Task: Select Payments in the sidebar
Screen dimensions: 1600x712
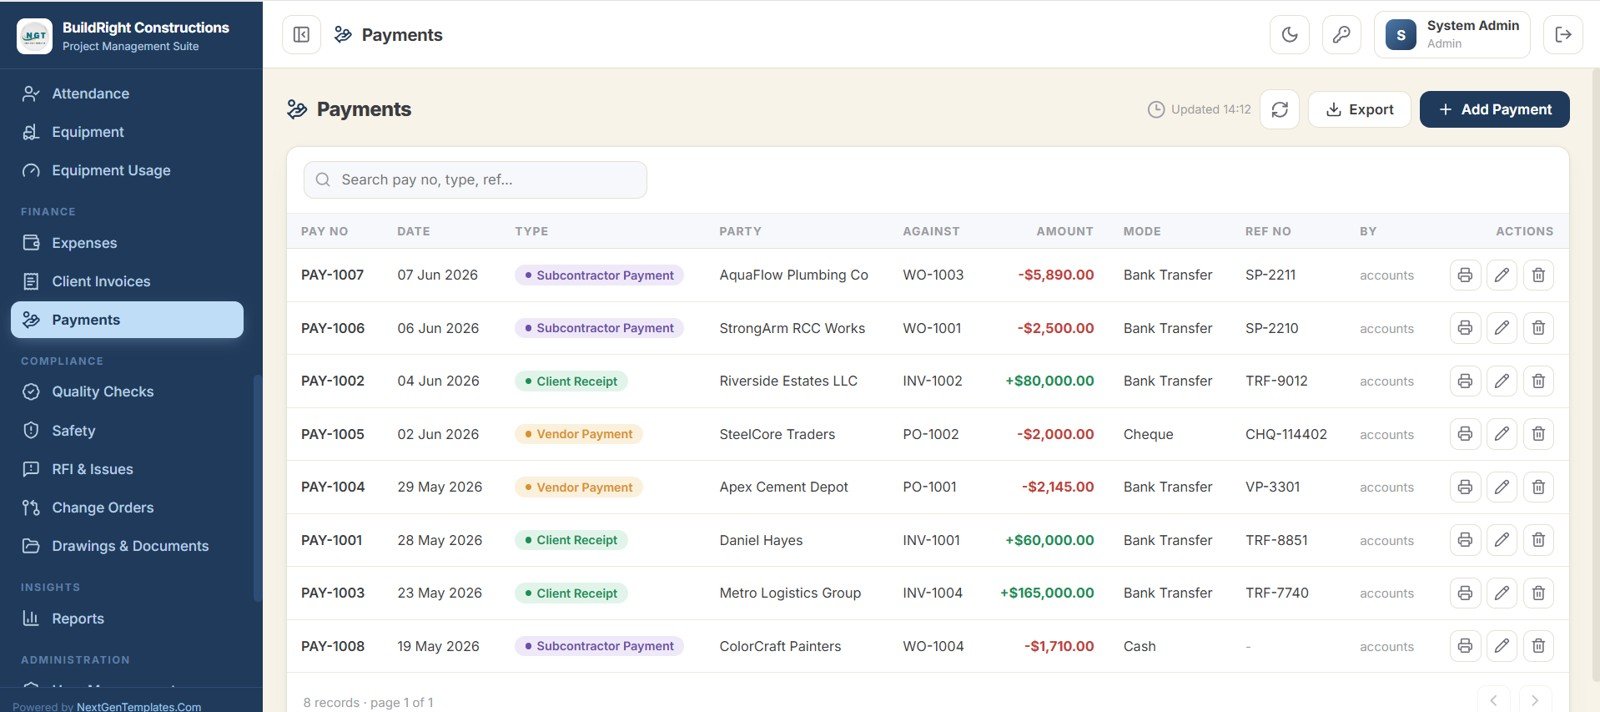Action: (127, 320)
